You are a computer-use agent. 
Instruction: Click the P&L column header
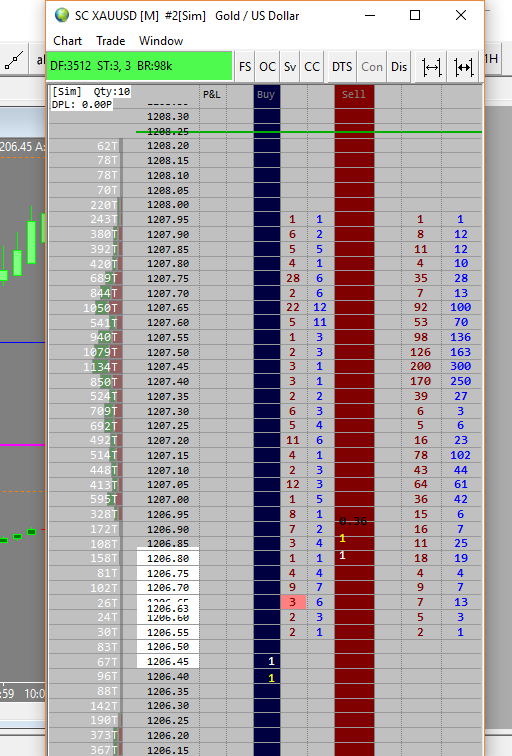tap(212, 94)
